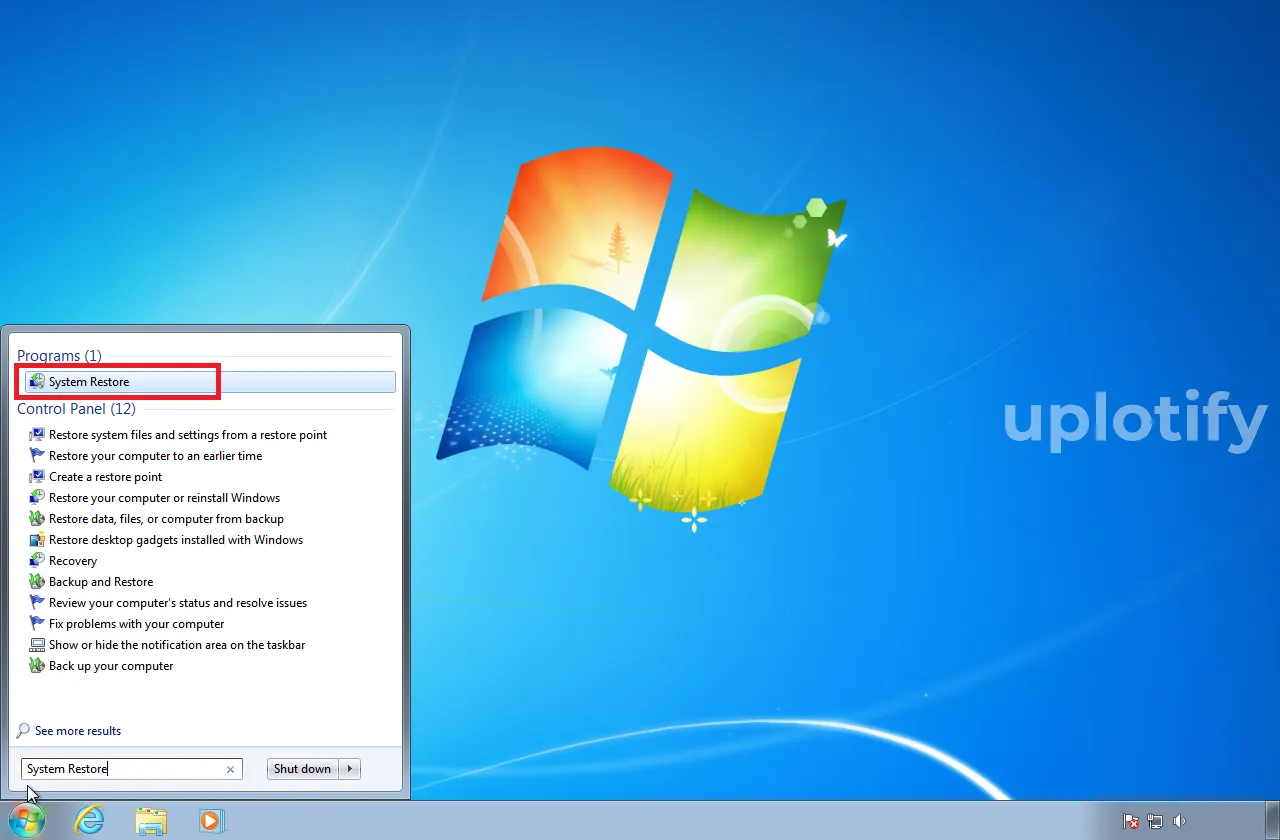
Task: Open Restore your computer to an earlier time
Action: coord(155,456)
